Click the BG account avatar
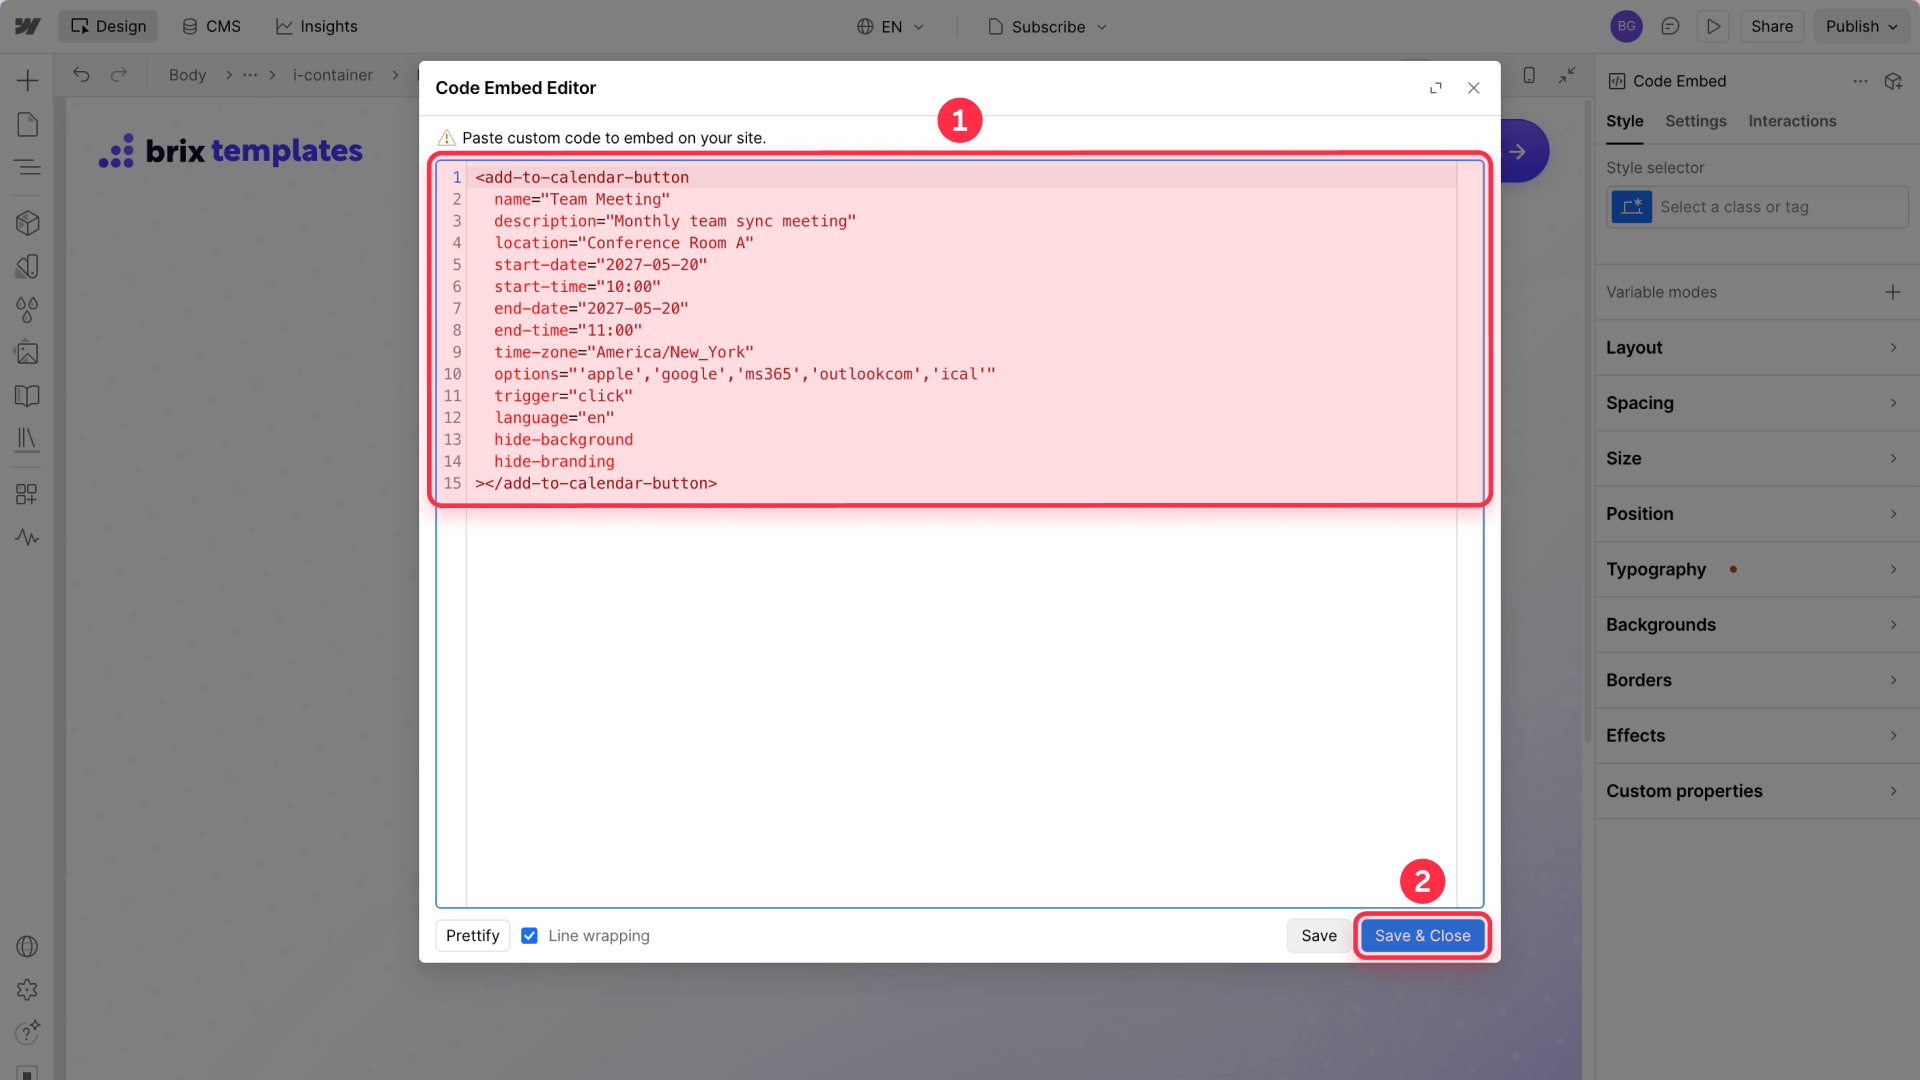 (1626, 27)
